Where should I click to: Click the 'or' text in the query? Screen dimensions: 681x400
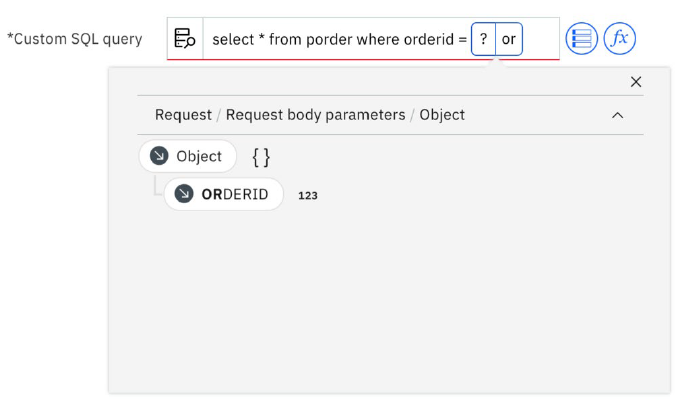pyautogui.click(x=509, y=39)
